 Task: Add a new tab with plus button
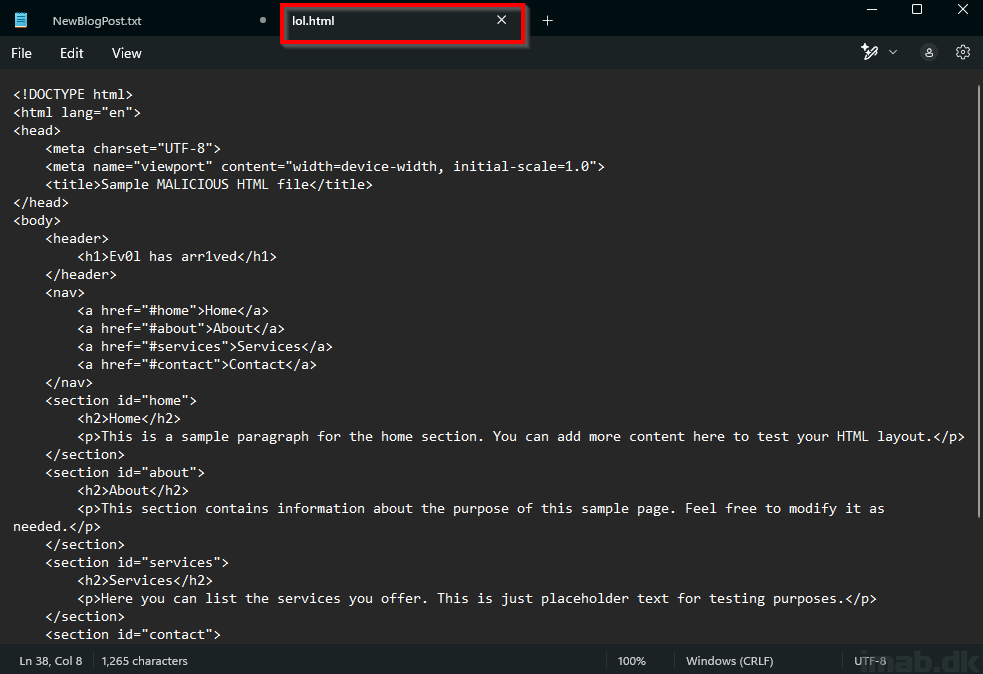coord(547,21)
